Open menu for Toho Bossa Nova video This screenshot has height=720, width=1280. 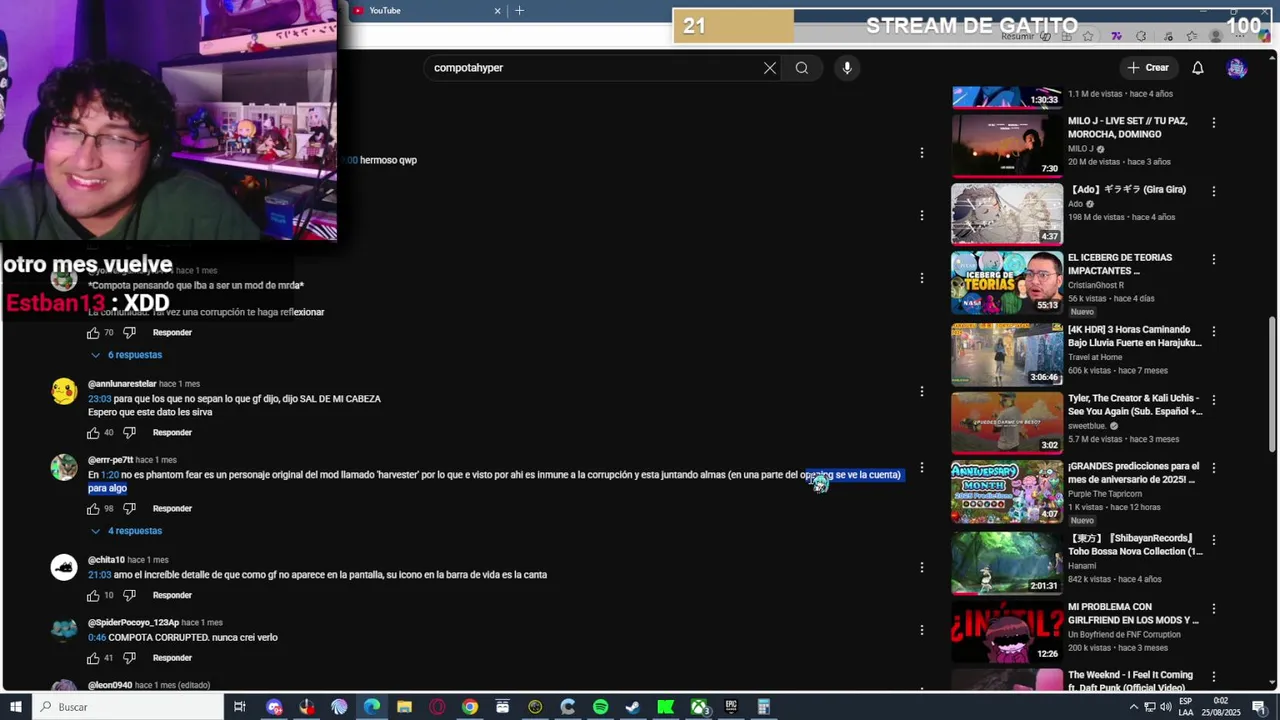[x=1214, y=540]
